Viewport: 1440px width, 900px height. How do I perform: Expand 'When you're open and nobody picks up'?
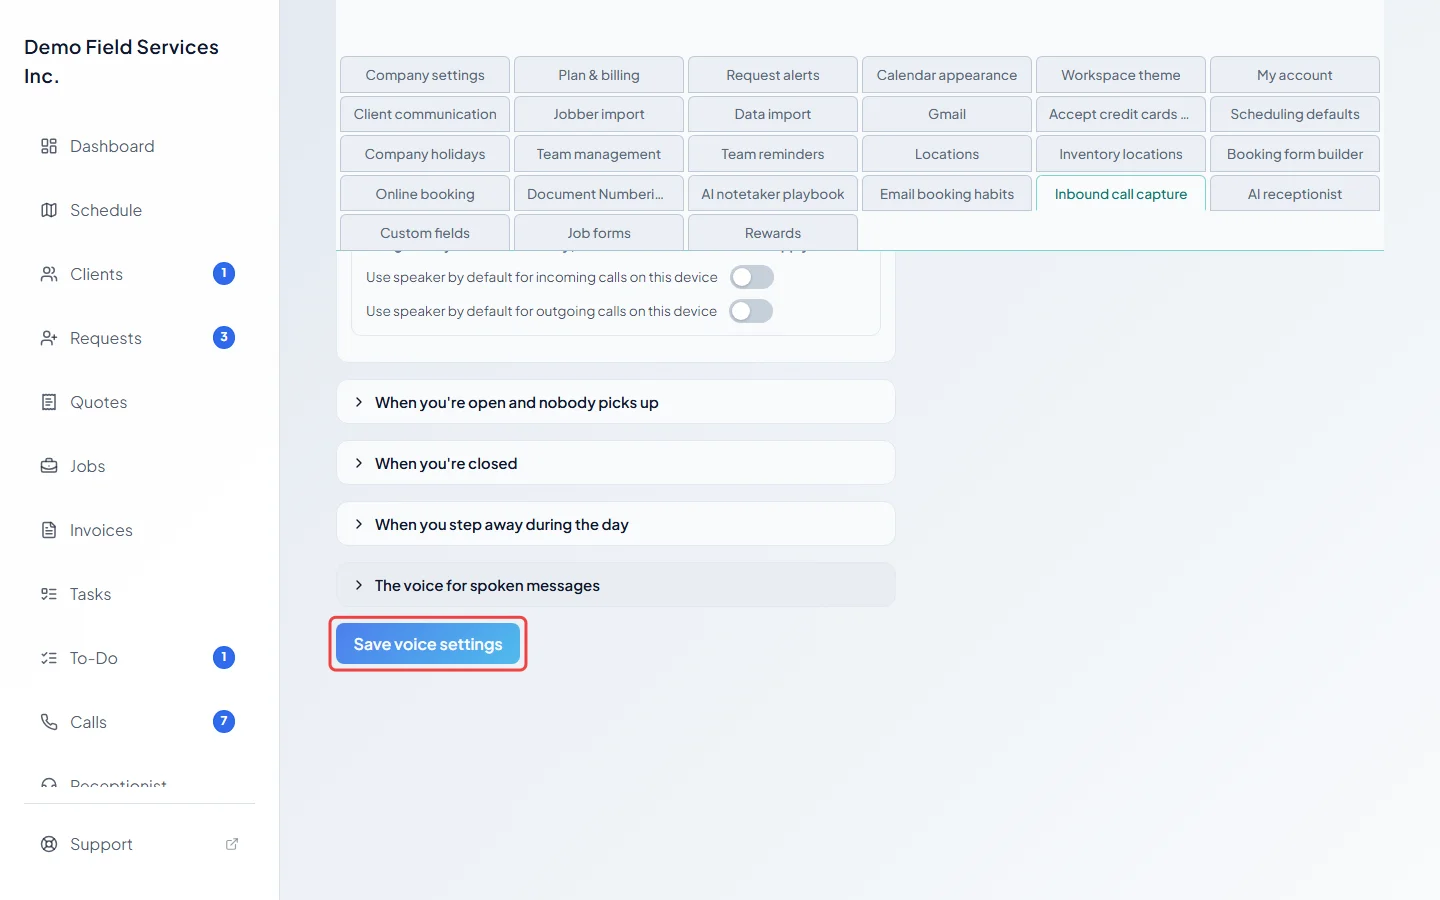tap(616, 402)
